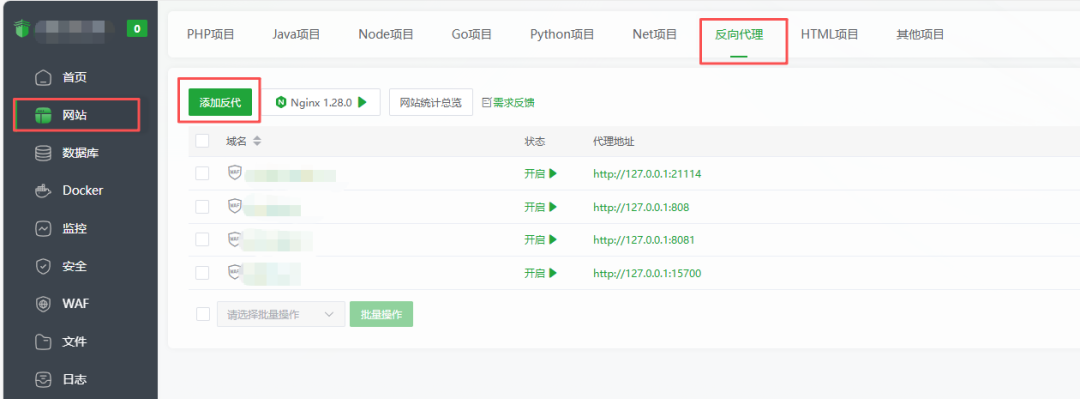Click the 状态 column header
This screenshot has width=1080, height=399.
534,141
